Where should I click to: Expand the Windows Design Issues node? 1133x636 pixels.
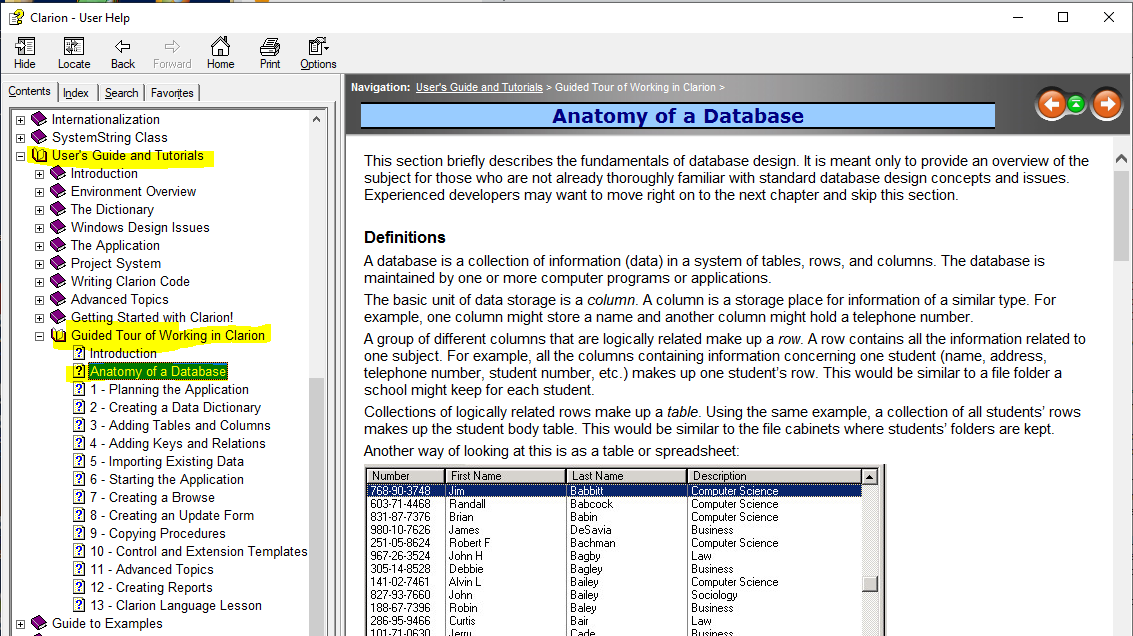[x=39, y=228]
